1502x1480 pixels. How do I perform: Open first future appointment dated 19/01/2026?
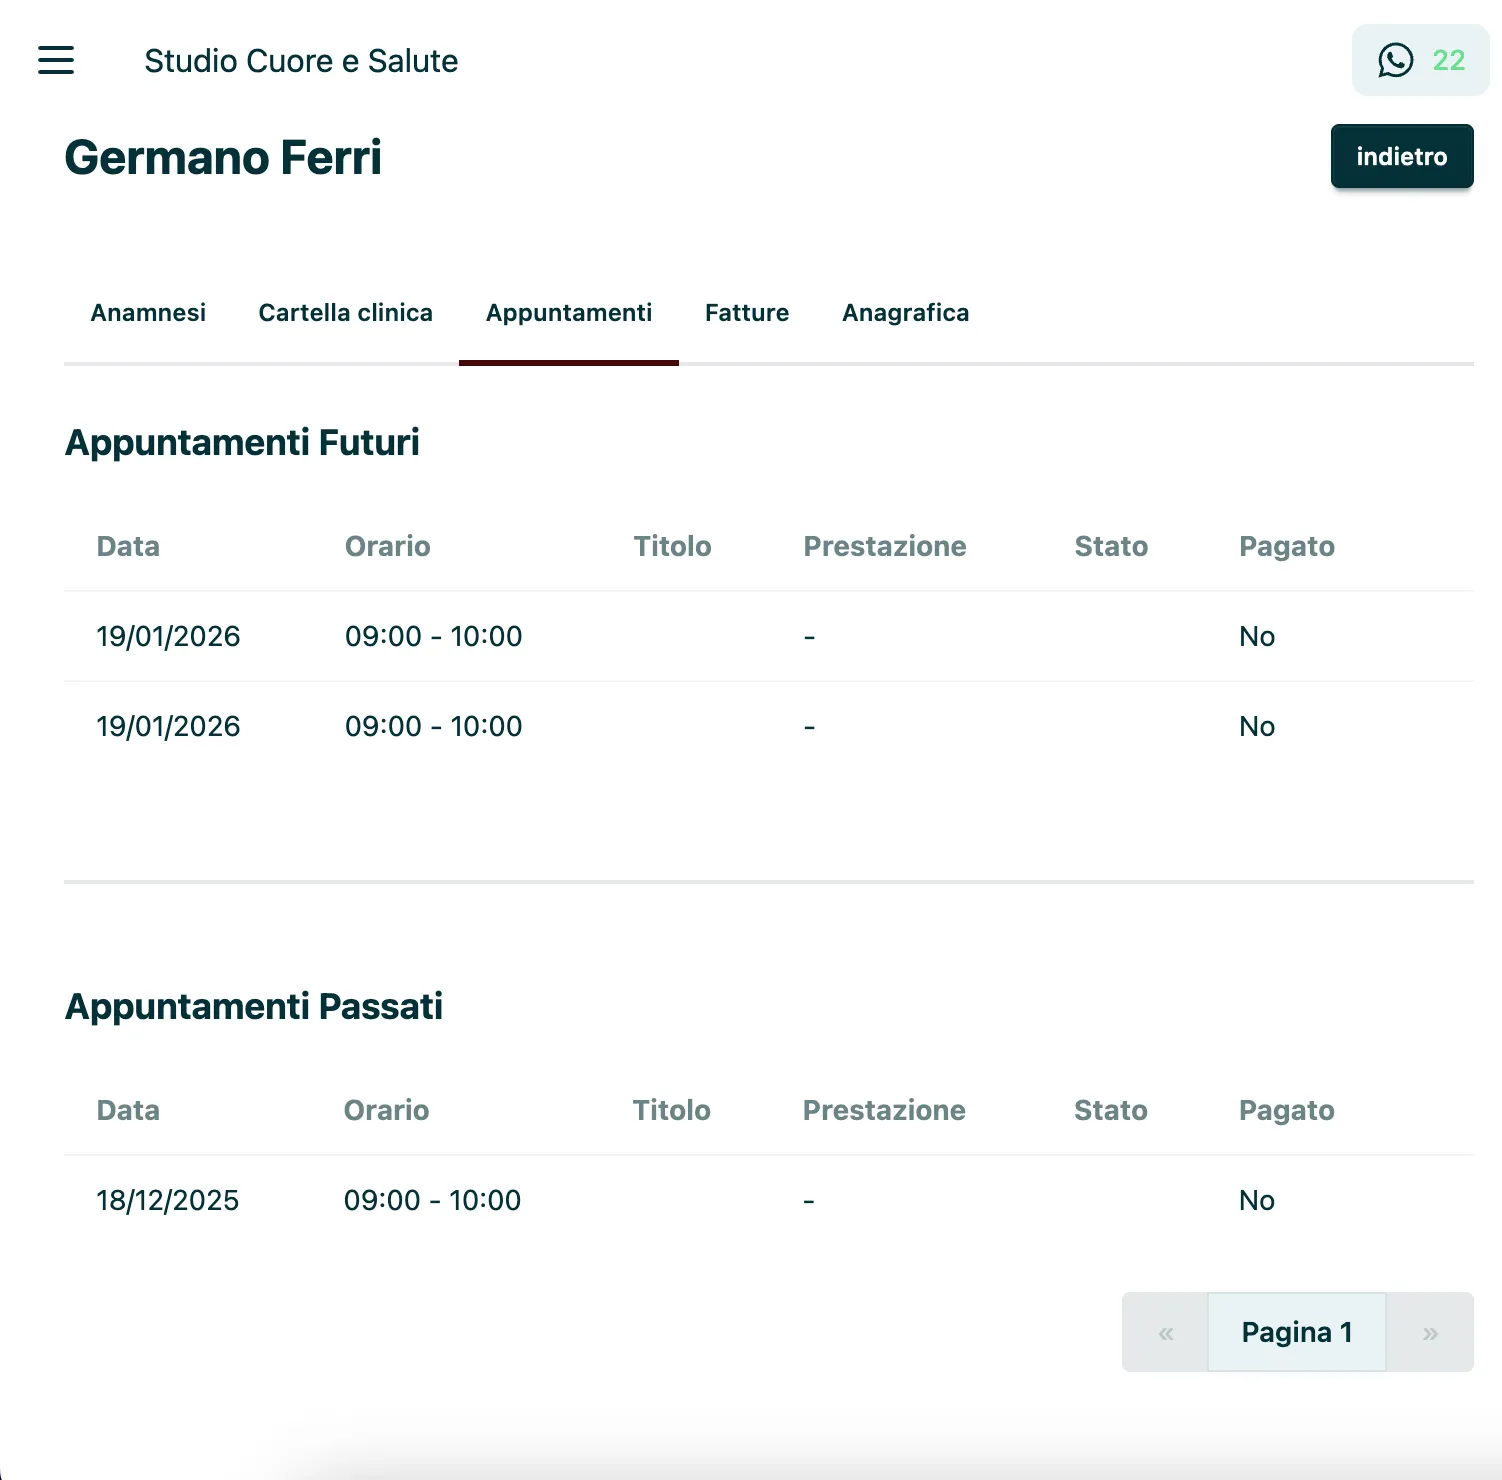point(168,636)
